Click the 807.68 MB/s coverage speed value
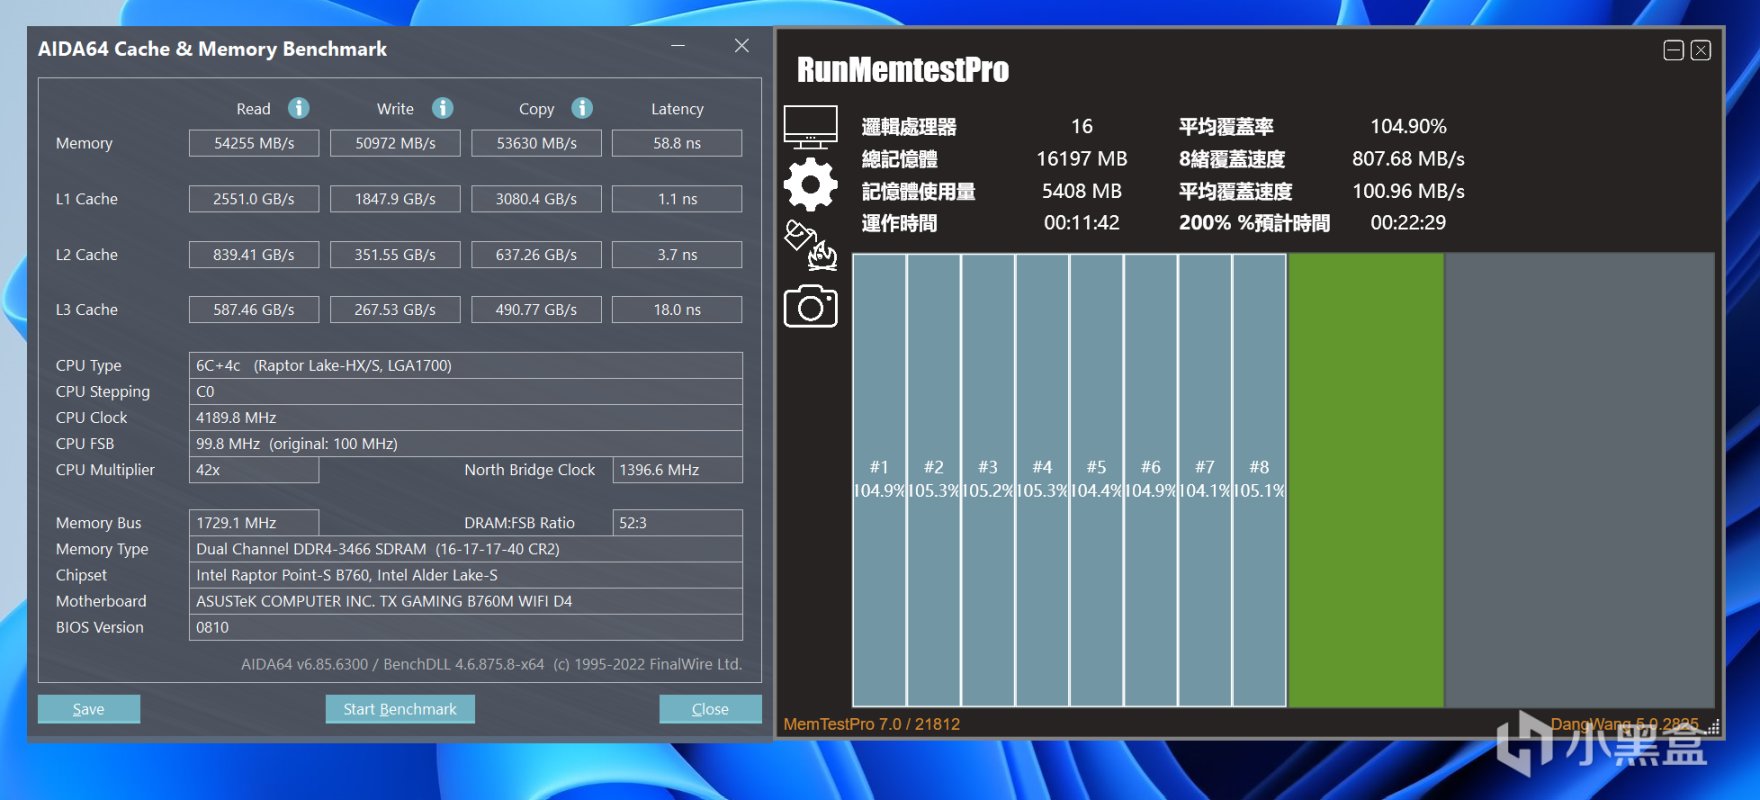The height and width of the screenshot is (800, 1760). [x=1408, y=158]
